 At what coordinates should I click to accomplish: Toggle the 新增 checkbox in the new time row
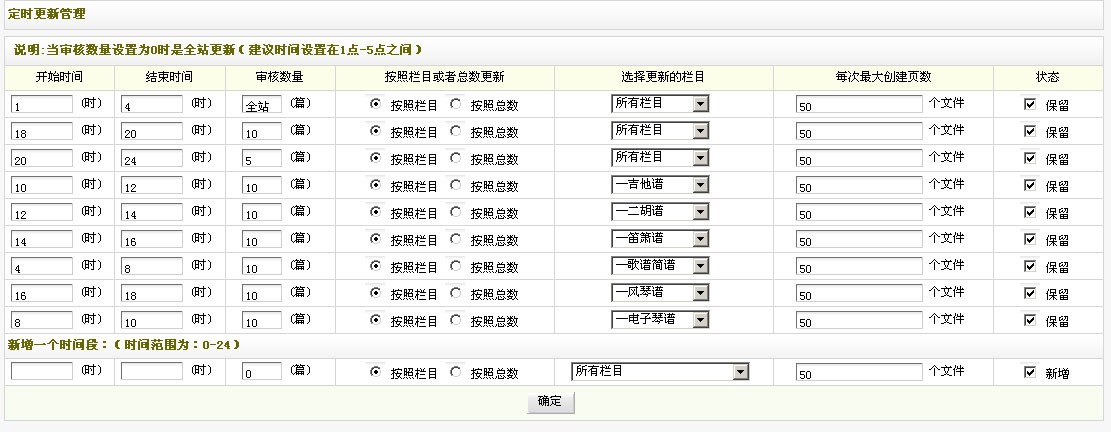click(x=1030, y=372)
